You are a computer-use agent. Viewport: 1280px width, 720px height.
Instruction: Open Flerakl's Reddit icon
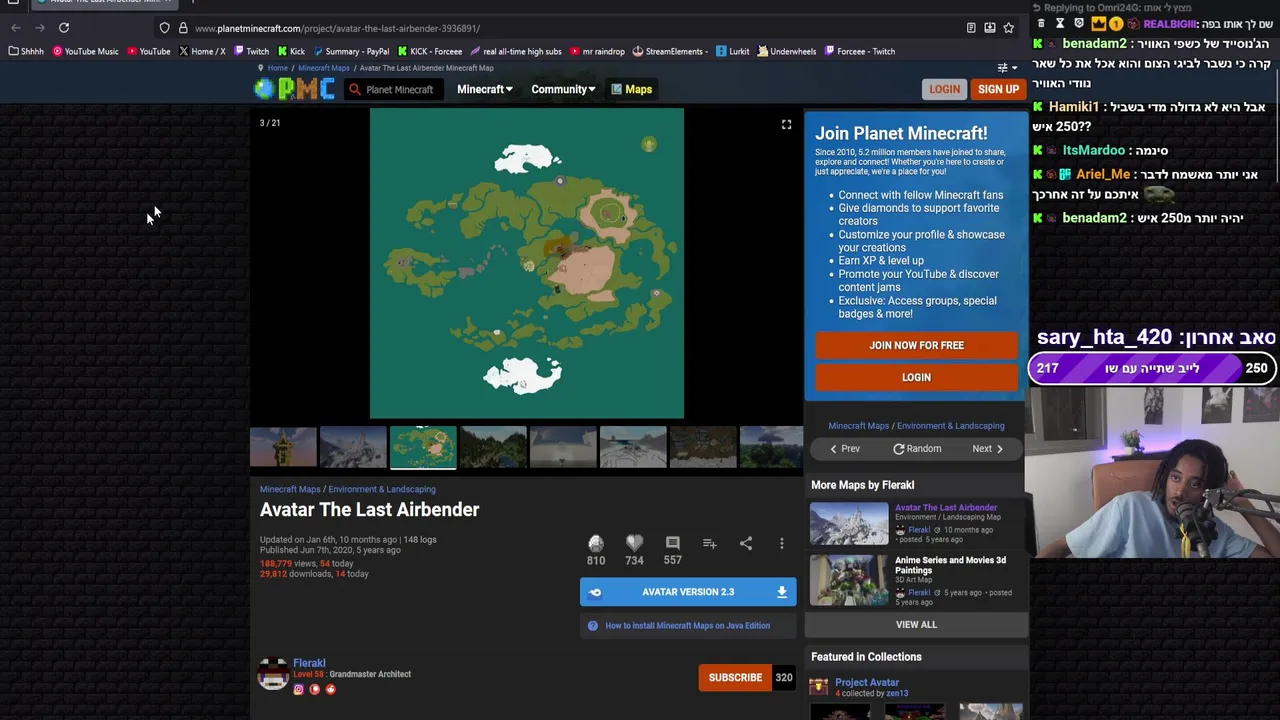331,689
